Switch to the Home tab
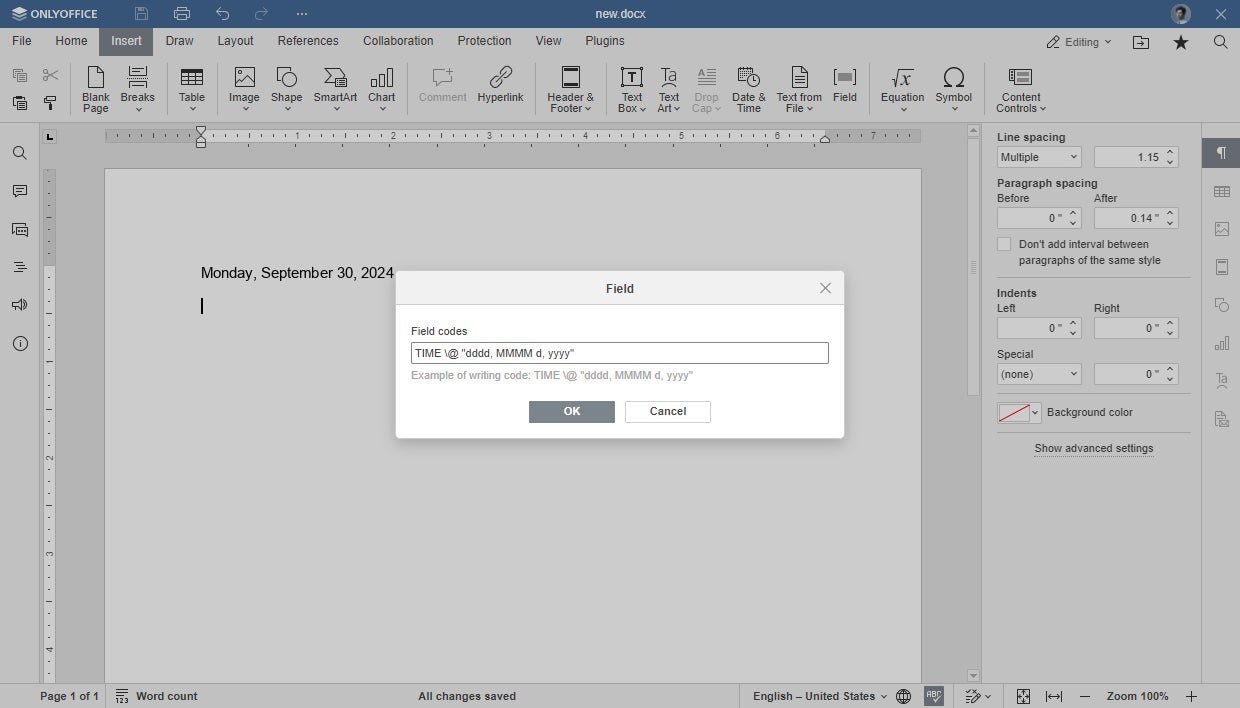1240x708 pixels. click(71, 41)
